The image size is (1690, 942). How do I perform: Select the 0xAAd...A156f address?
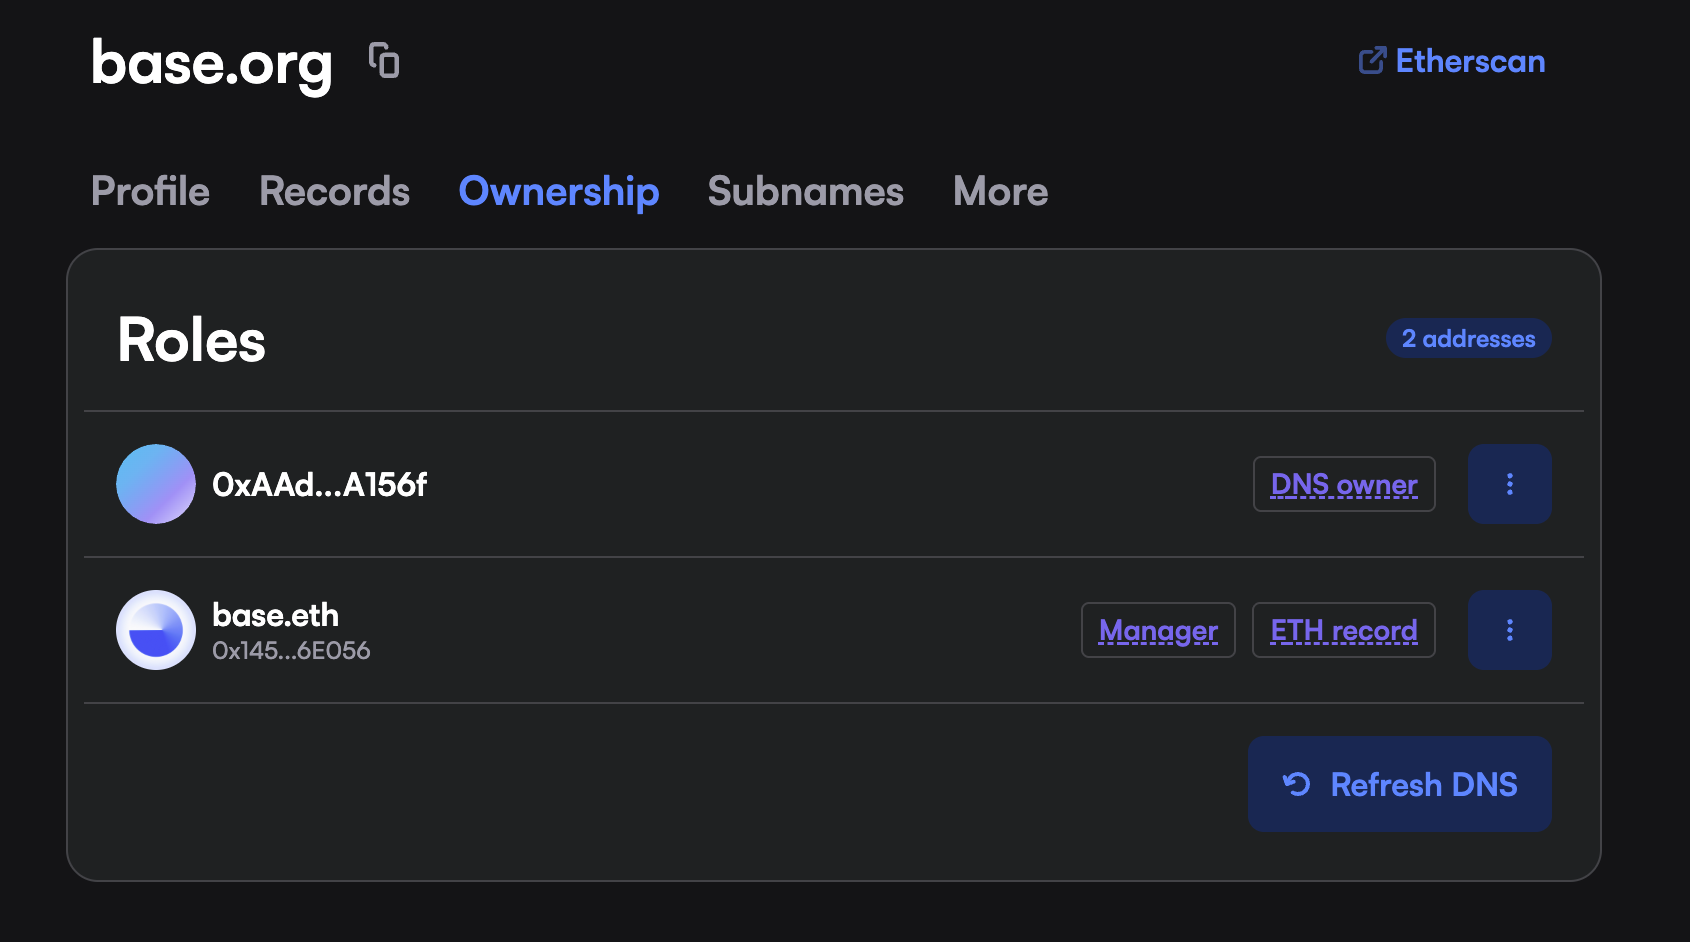319,485
